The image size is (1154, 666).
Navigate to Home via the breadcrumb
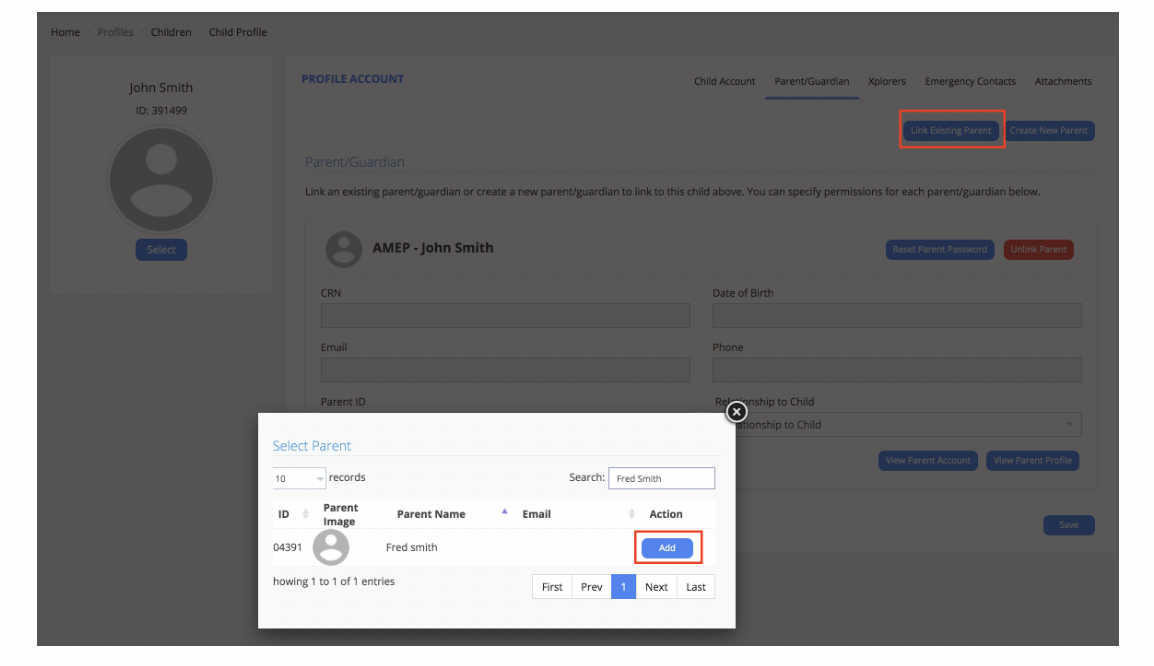click(65, 31)
